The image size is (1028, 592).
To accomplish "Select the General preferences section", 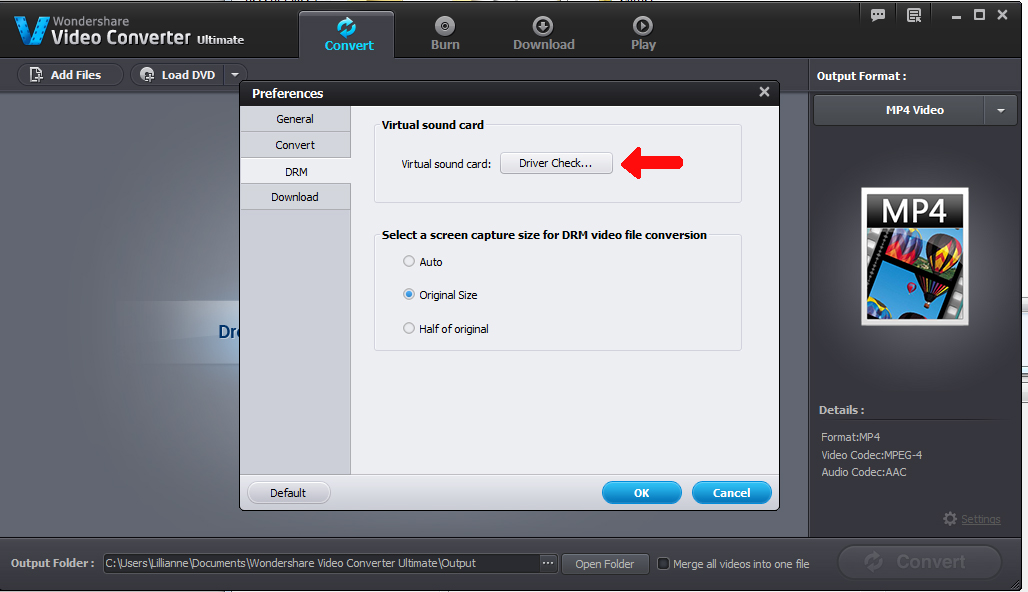I will [295, 119].
